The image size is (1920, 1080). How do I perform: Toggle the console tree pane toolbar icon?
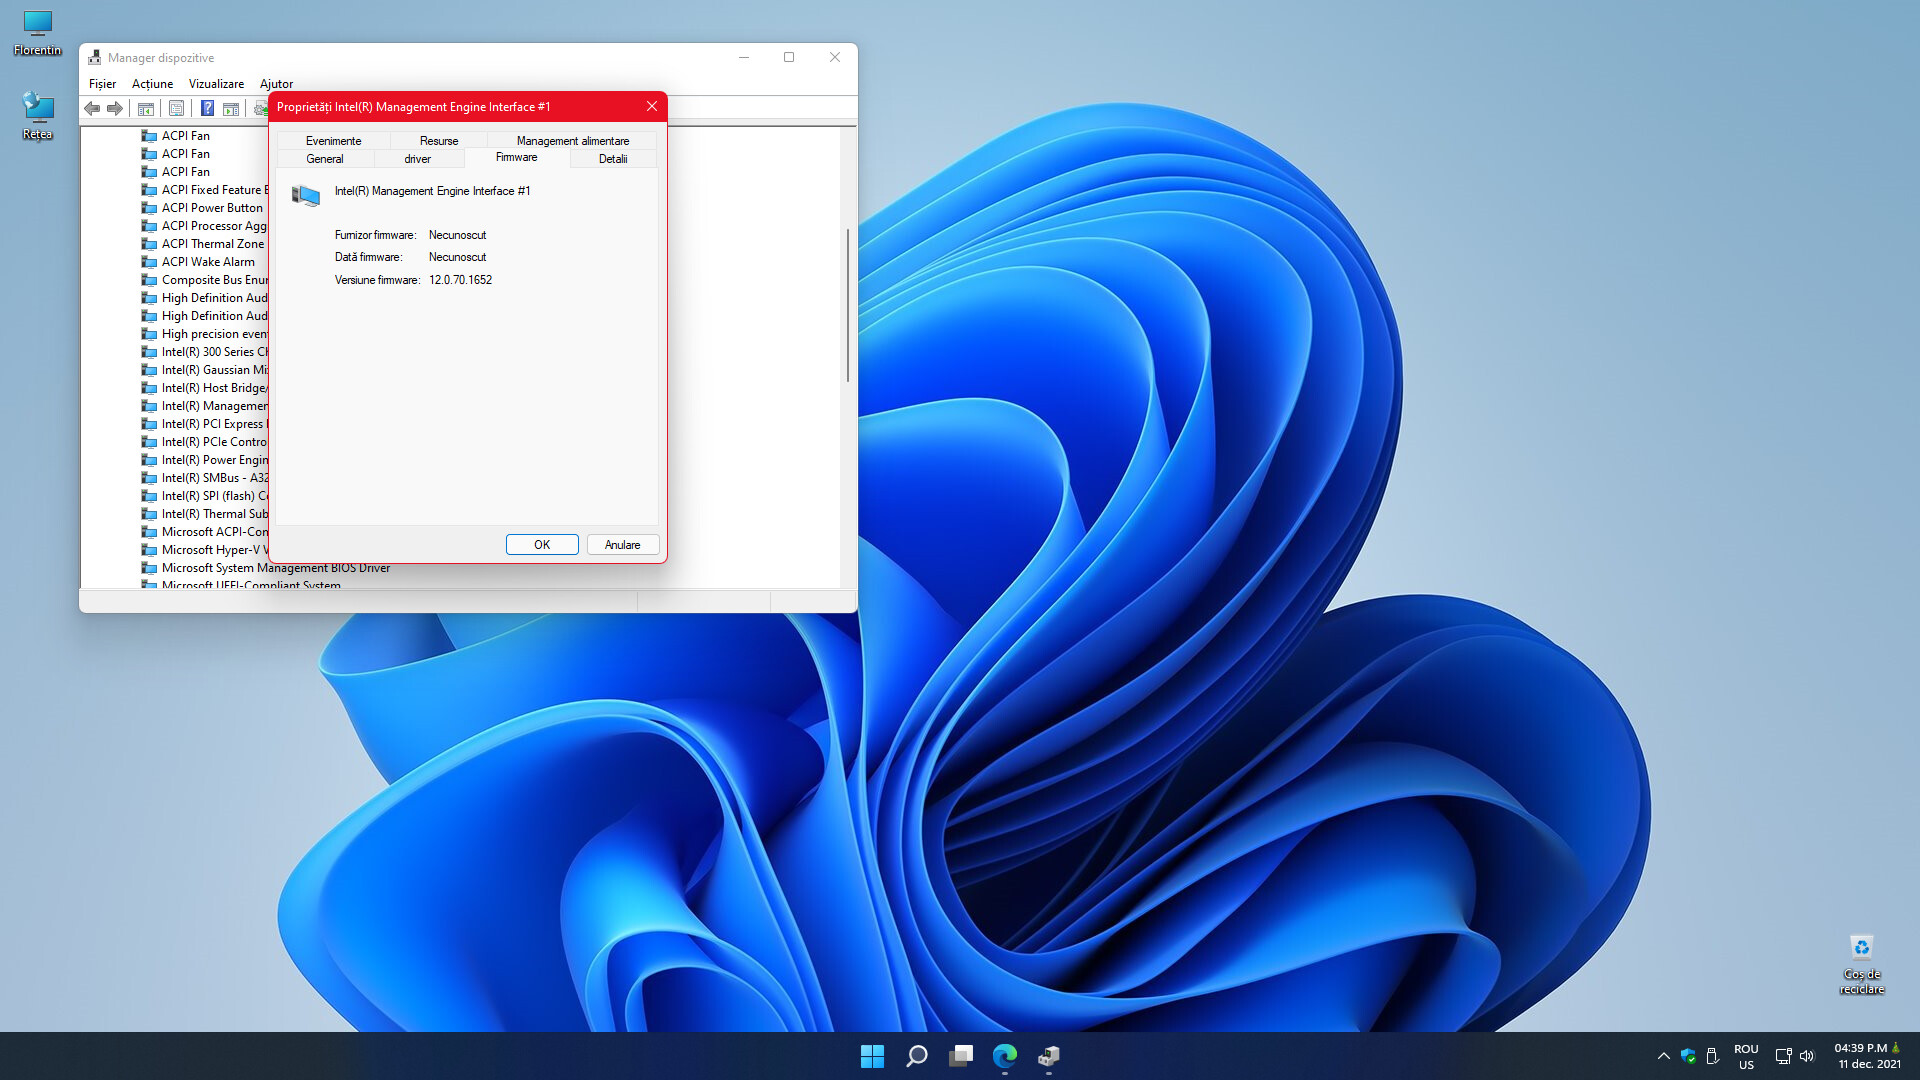146,108
